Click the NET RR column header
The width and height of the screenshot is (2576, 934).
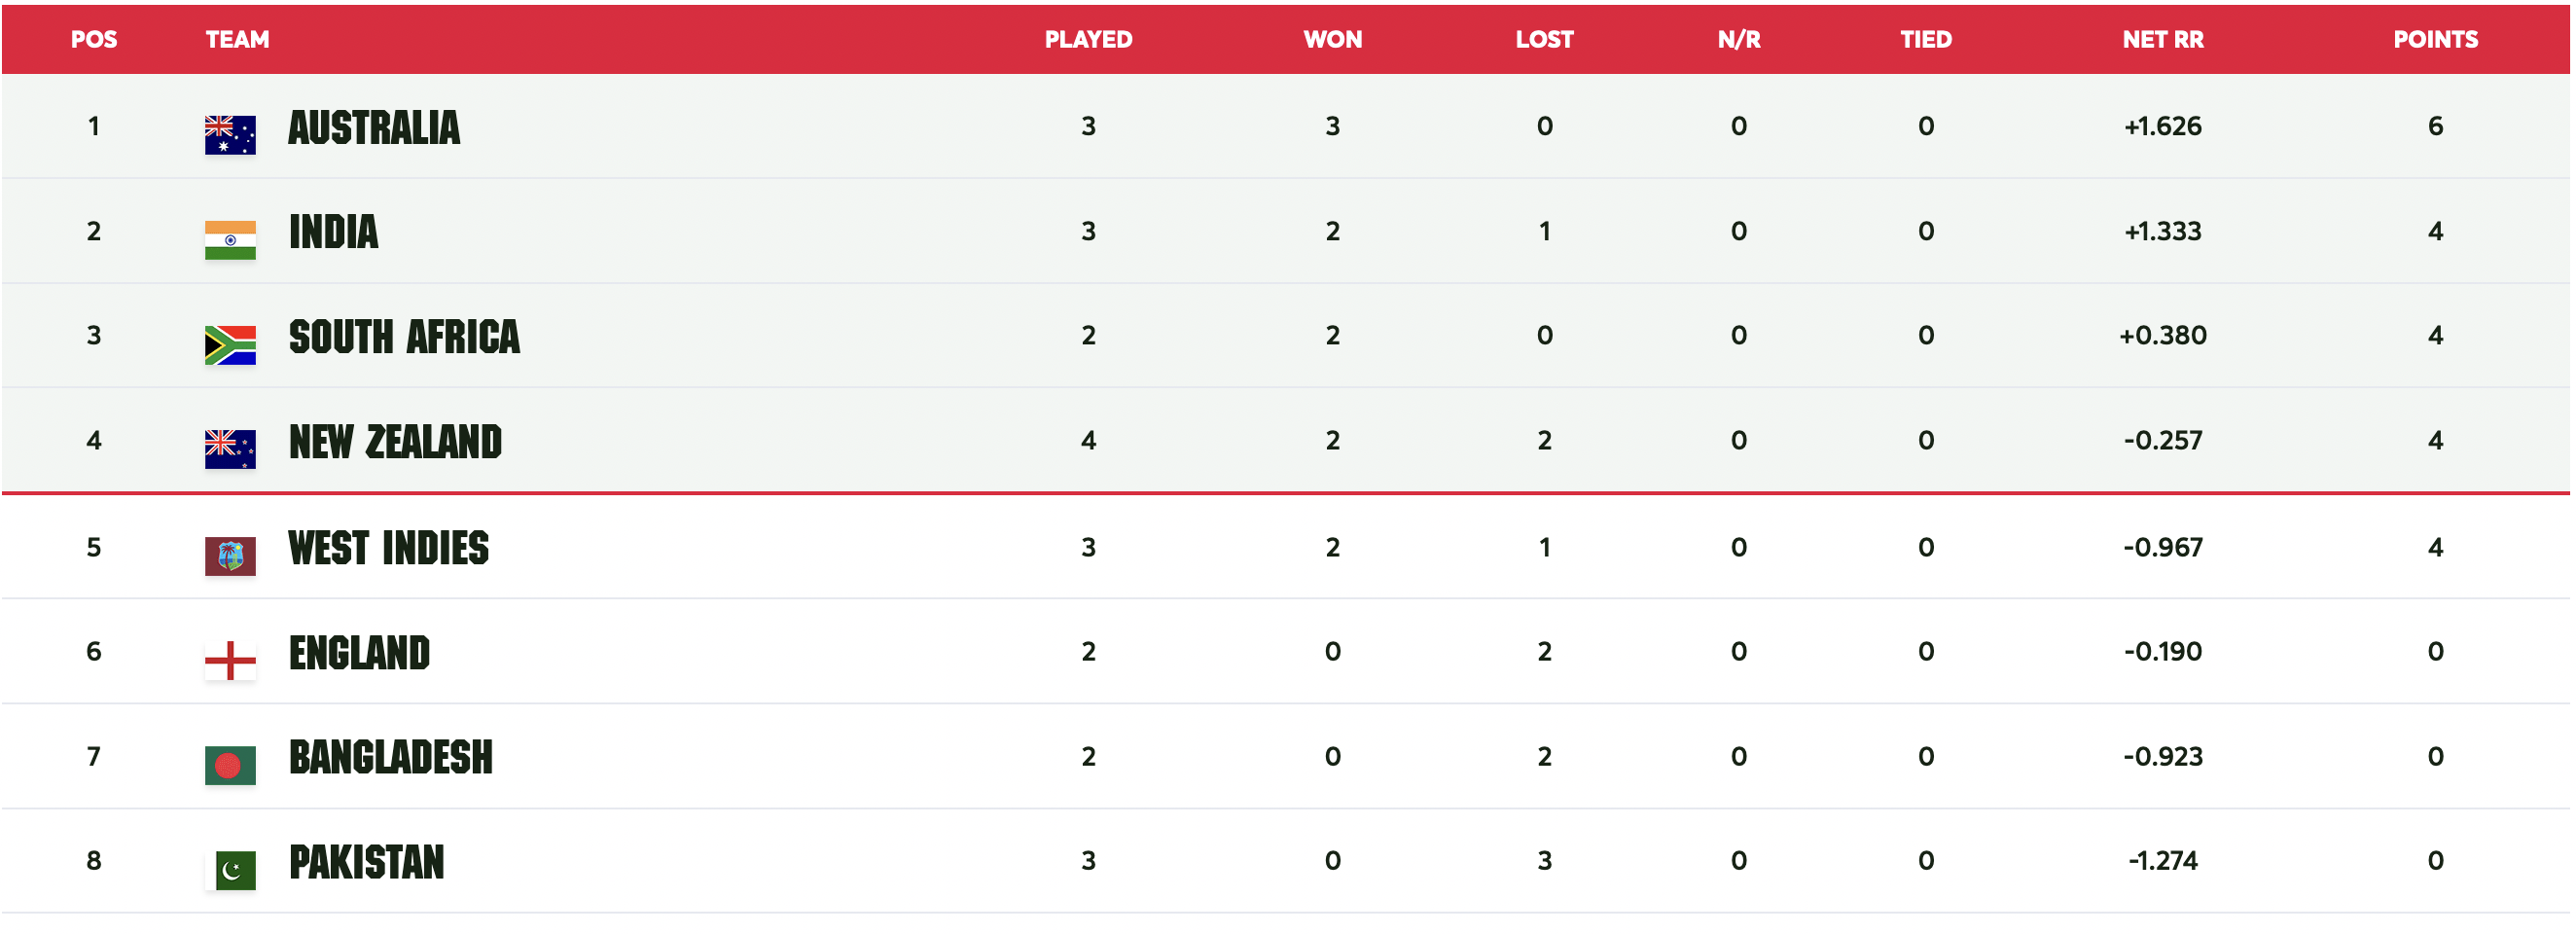[2162, 40]
